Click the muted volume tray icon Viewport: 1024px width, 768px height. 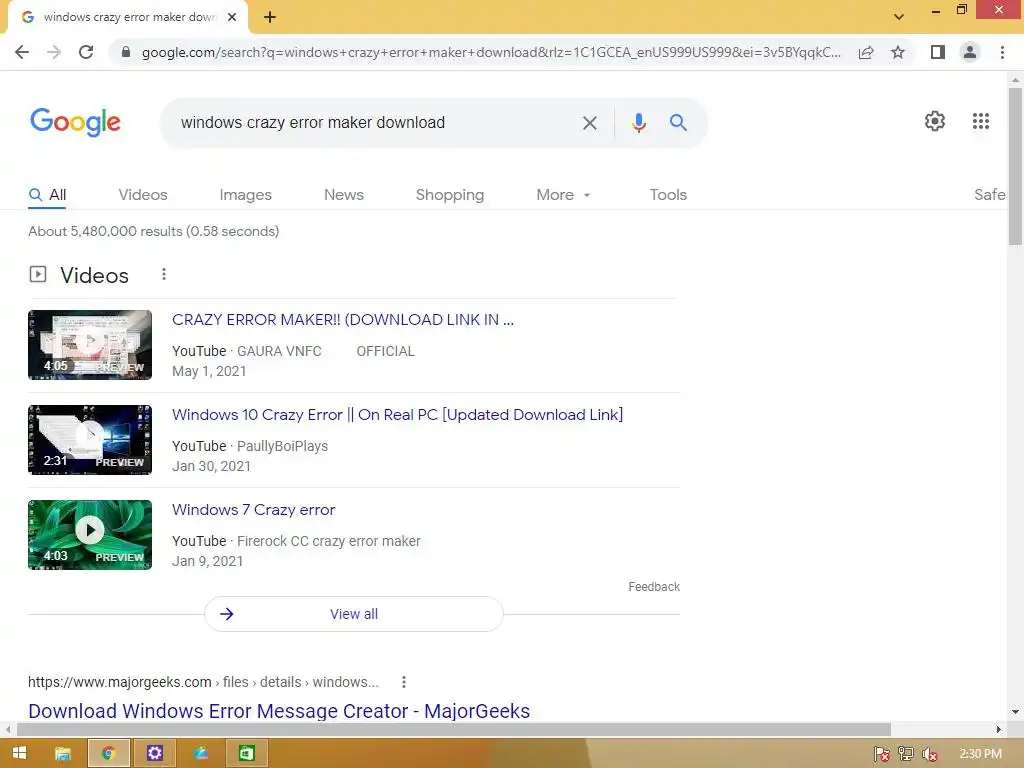click(x=930, y=754)
